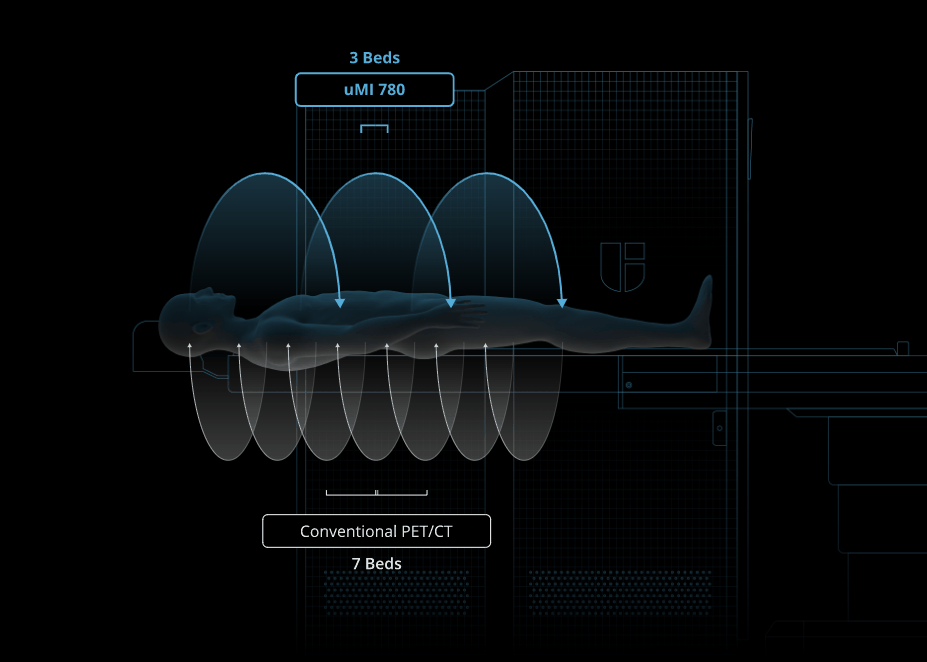This screenshot has height=662, width=927.
Task: Click the shield logo on the scanner
Action: pyautogui.click(x=623, y=267)
